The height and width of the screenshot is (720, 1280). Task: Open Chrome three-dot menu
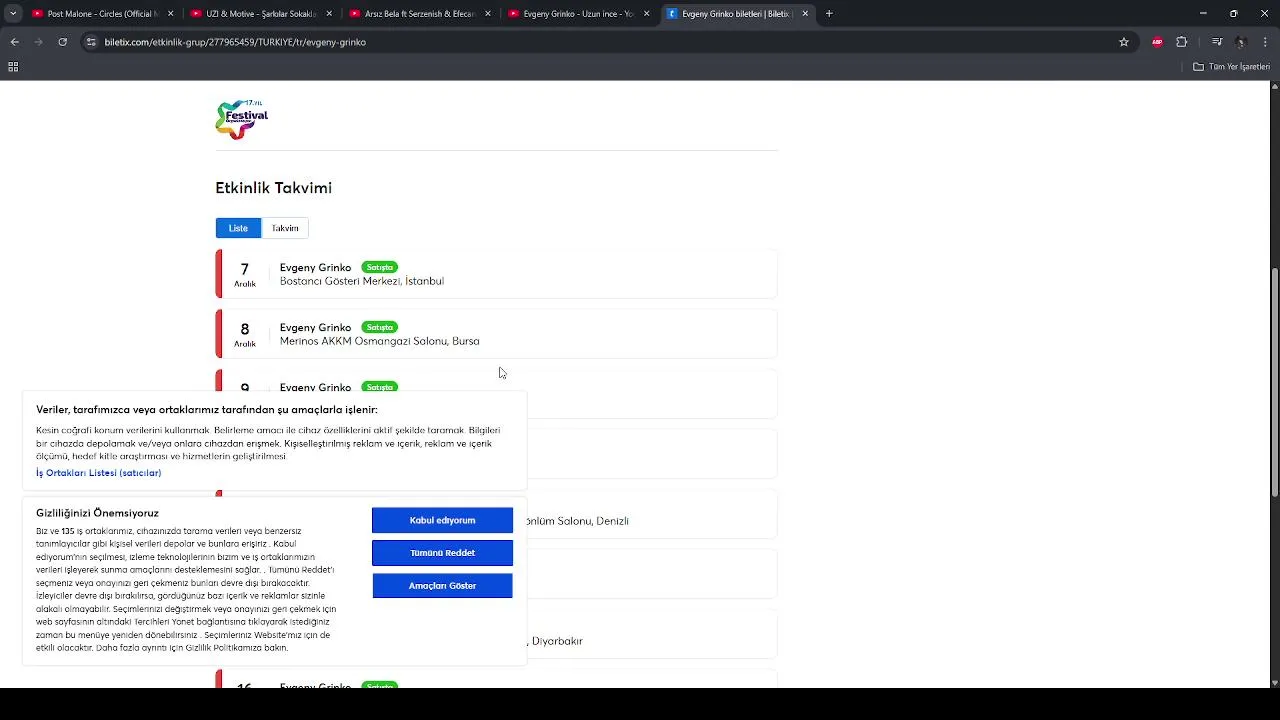[x=1266, y=42]
